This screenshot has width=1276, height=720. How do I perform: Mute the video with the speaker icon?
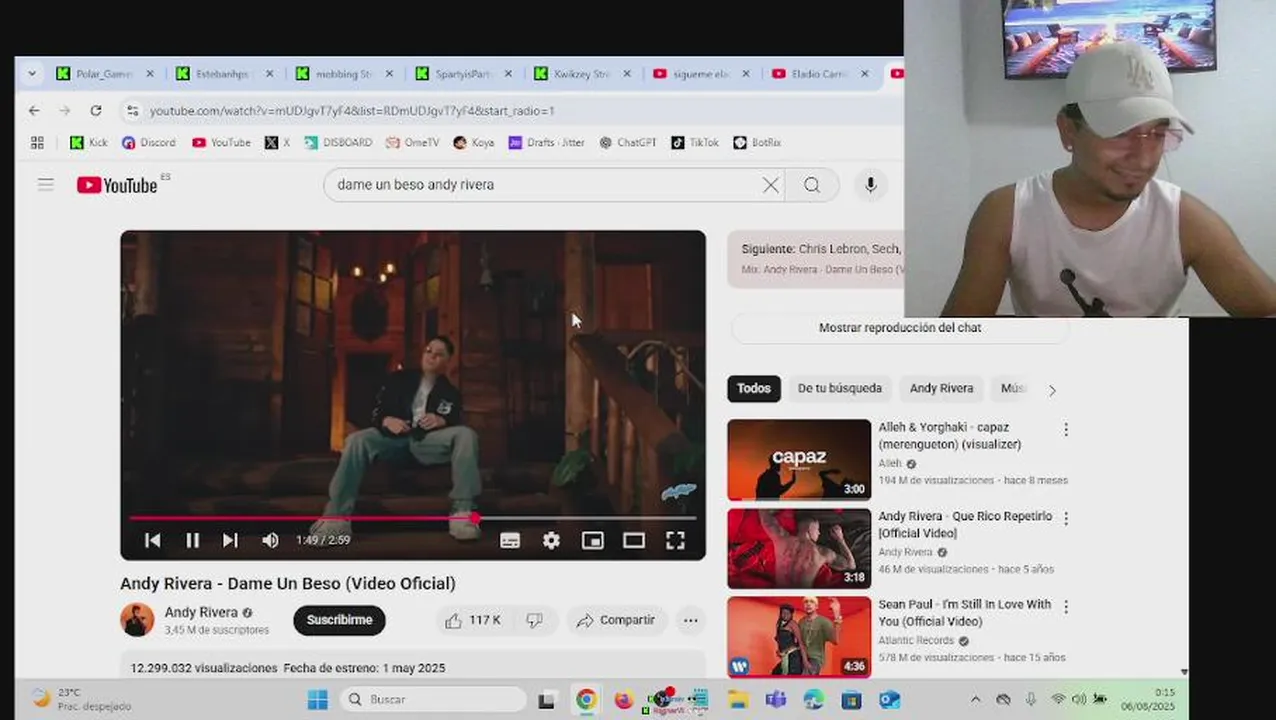tap(270, 540)
